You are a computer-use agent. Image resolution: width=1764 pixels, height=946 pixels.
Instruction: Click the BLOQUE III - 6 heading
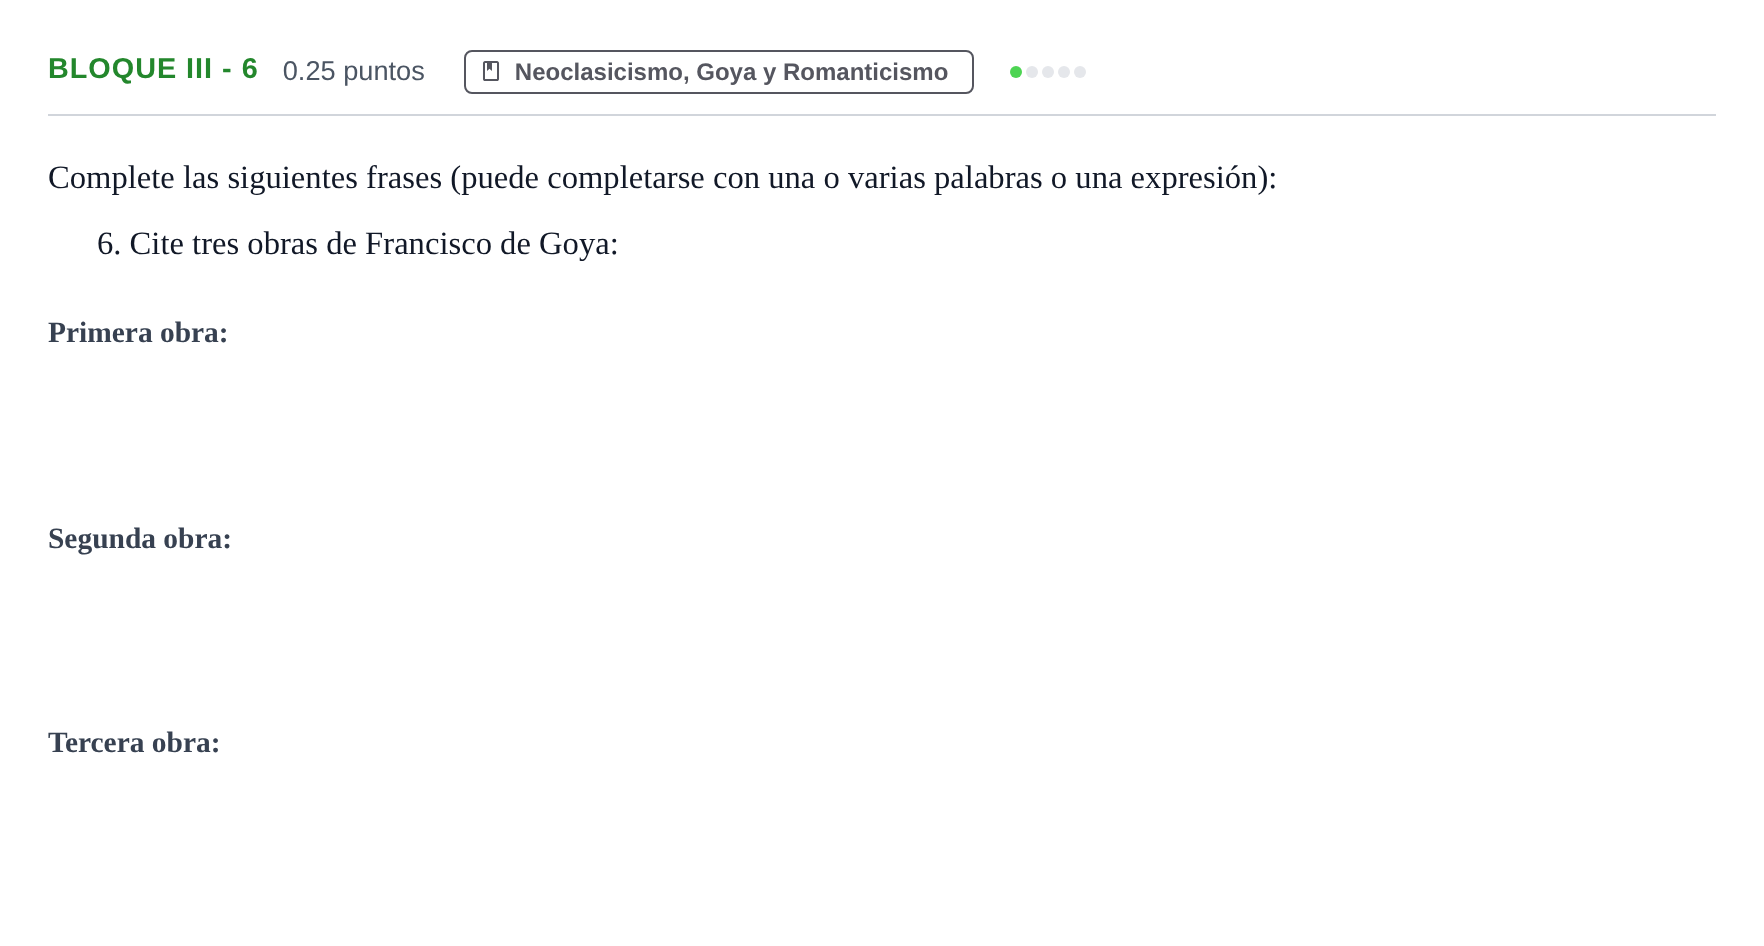[153, 69]
